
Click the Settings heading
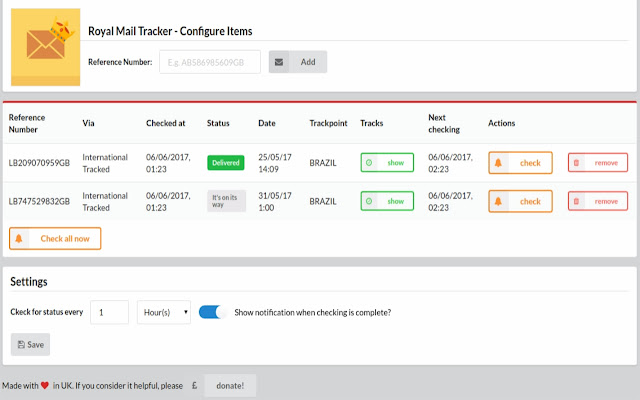[29, 282]
